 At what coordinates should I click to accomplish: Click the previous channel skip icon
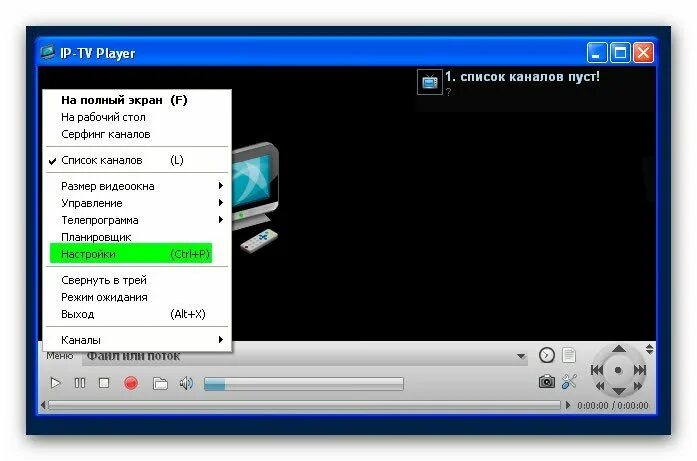click(597, 369)
